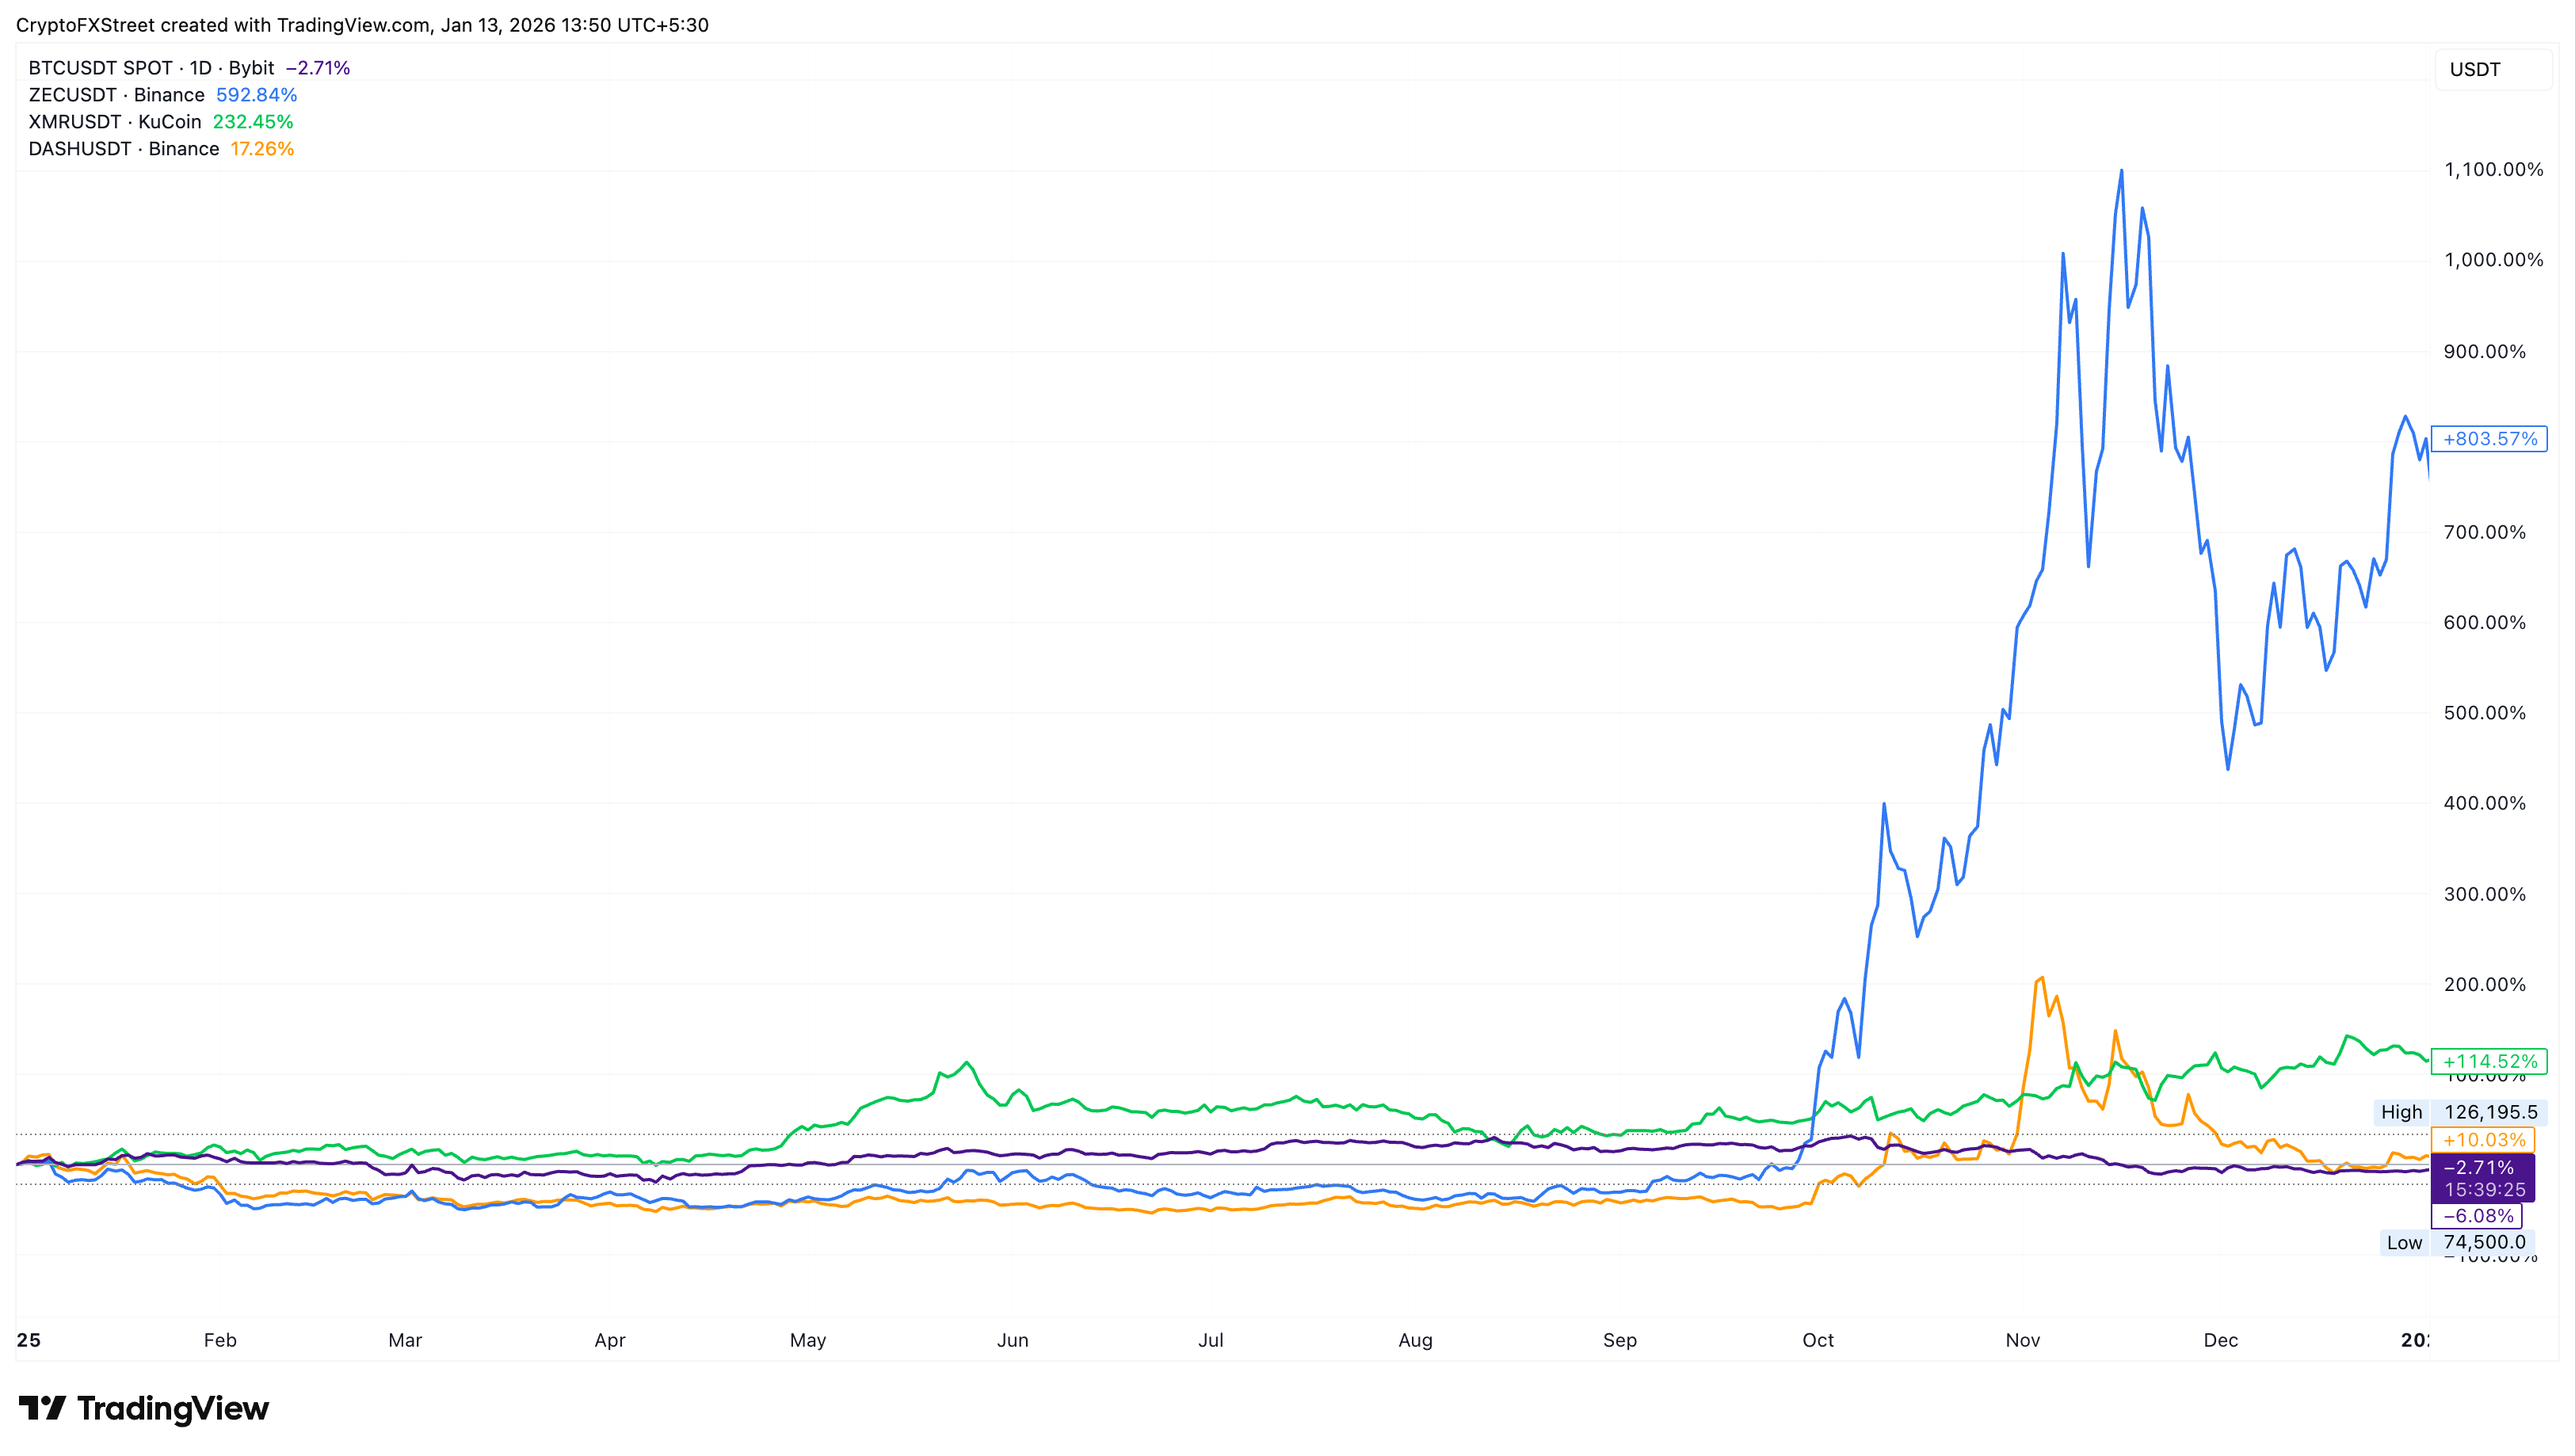The height and width of the screenshot is (1456, 2575).
Task: Click the +114.52% XMR price label
Action: 2489,1062
